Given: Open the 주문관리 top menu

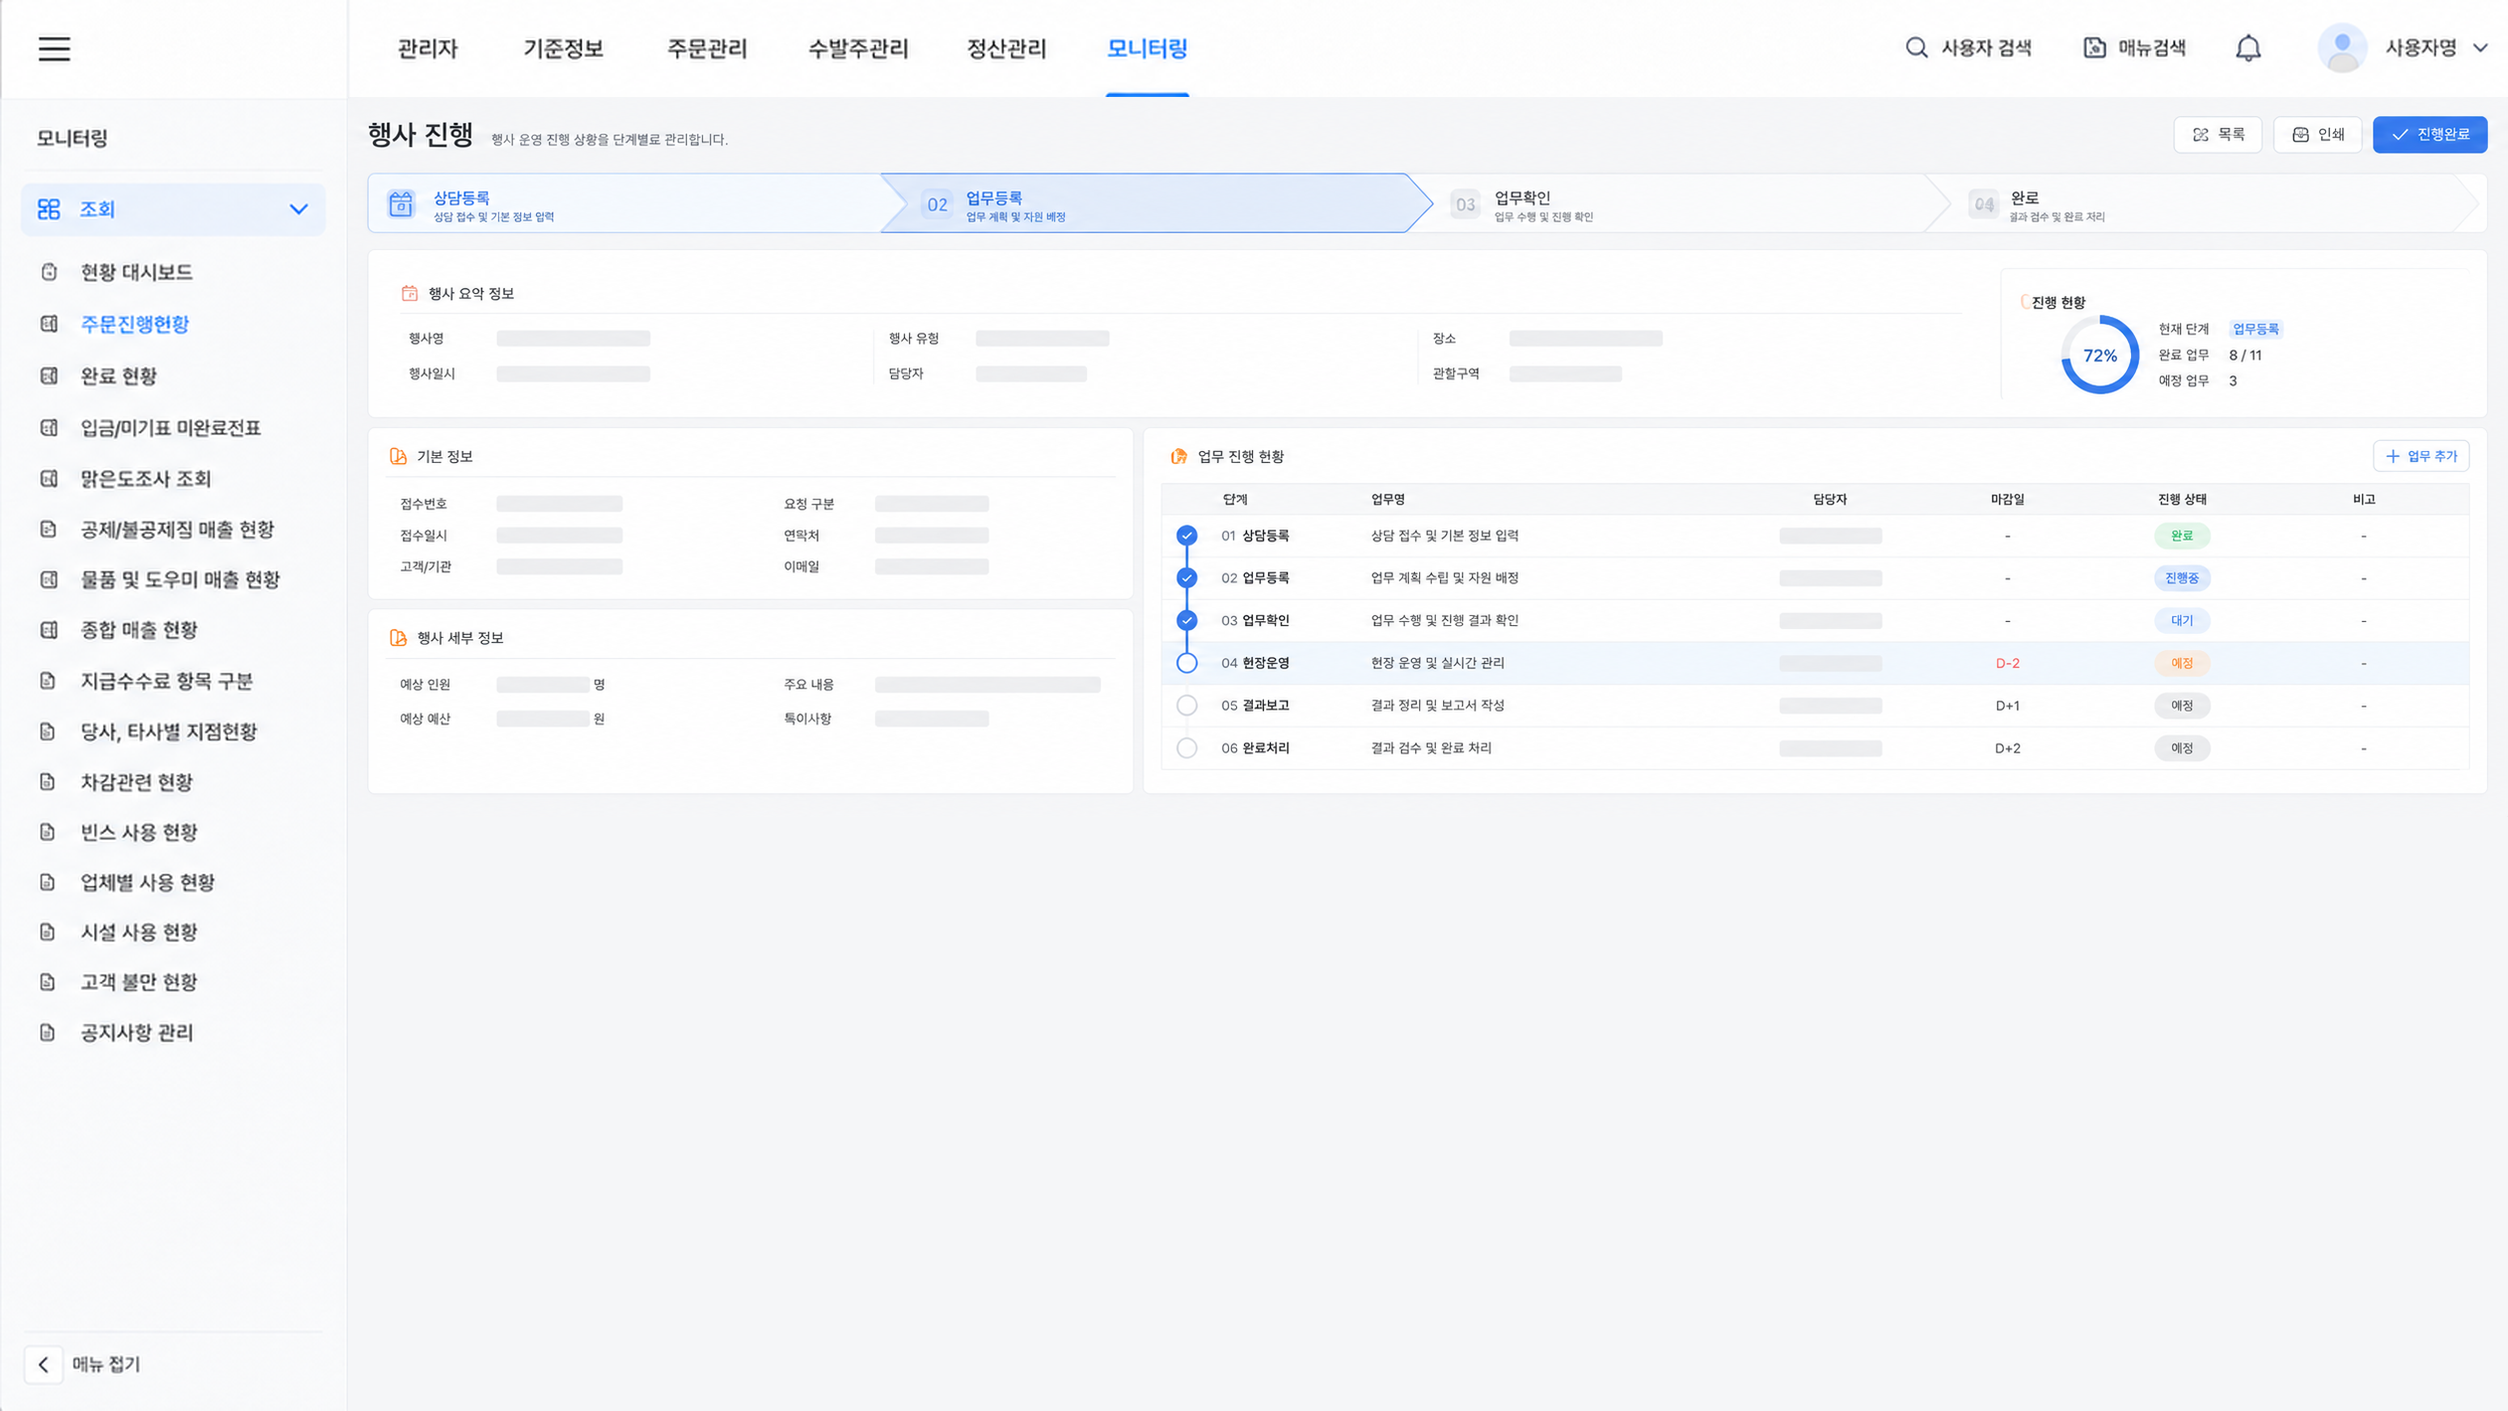Looking at the screenshot, I should click(x=707, y=48).
